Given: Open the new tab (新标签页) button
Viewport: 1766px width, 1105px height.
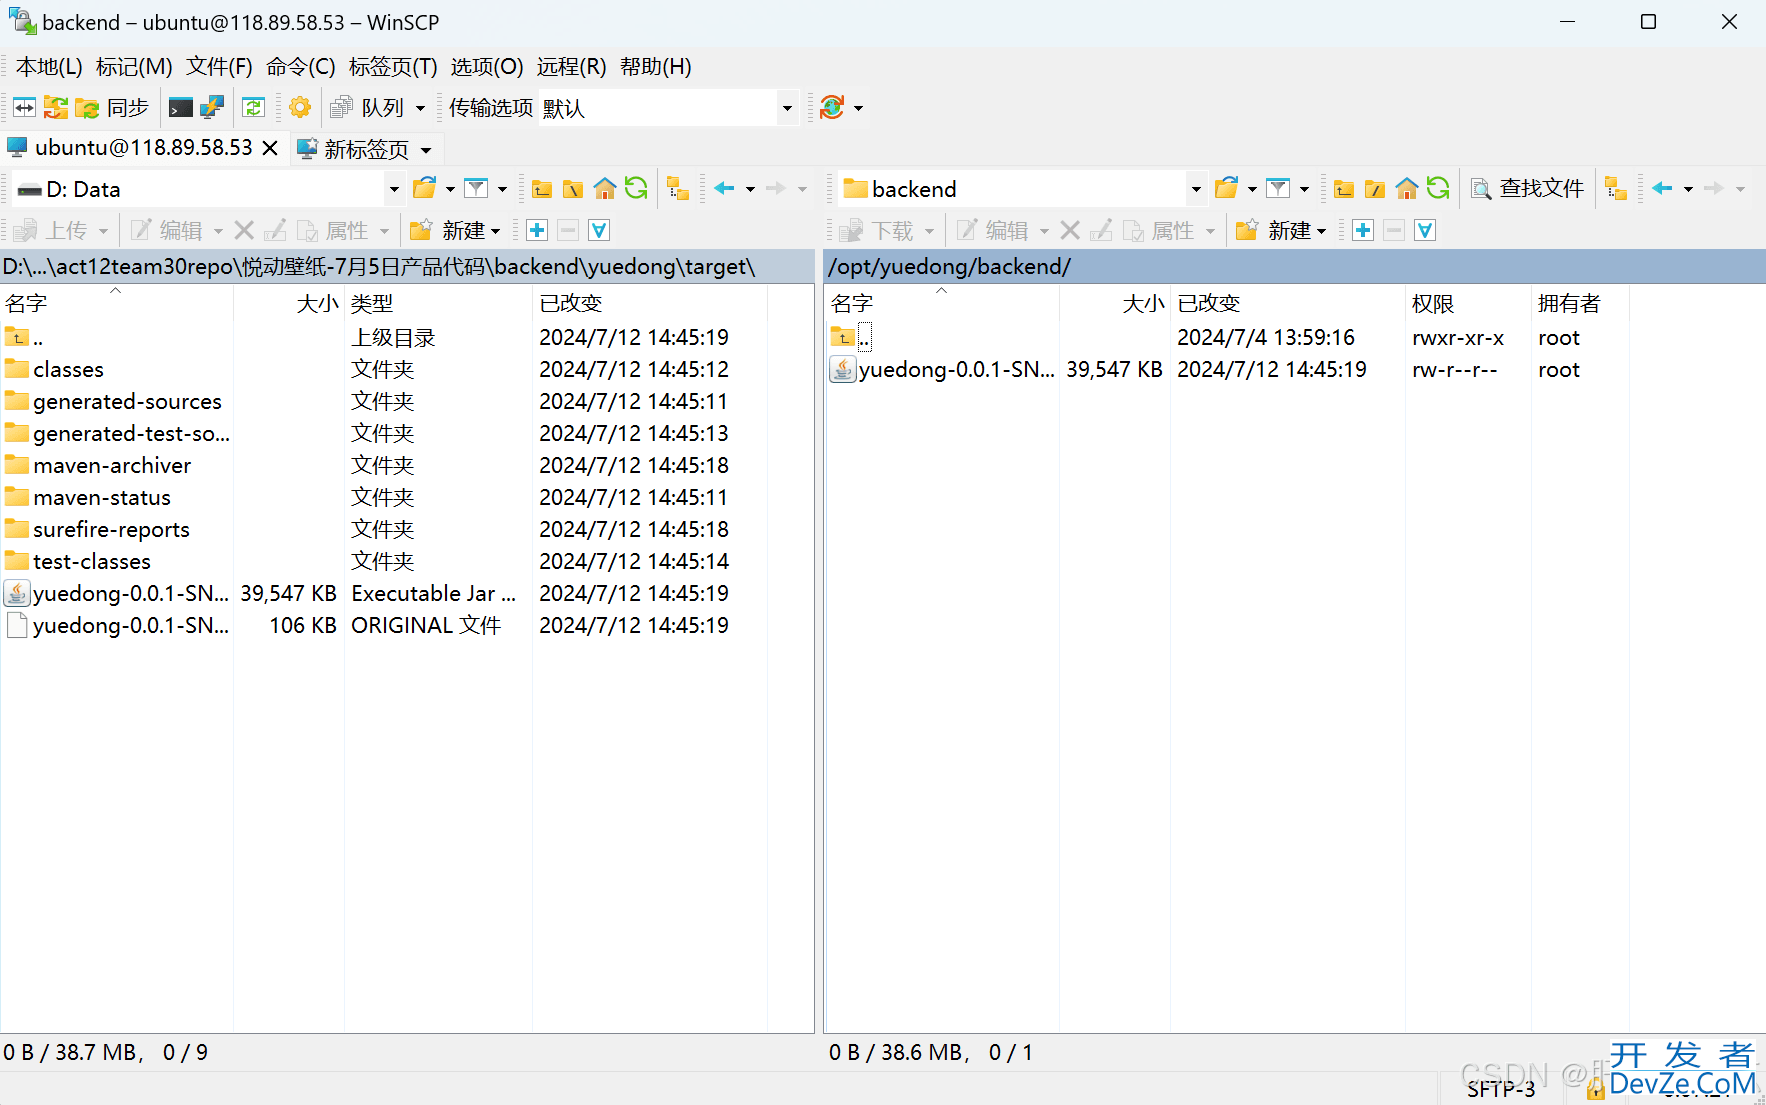Looking at the screenshot, I should [x=365, y=149].
